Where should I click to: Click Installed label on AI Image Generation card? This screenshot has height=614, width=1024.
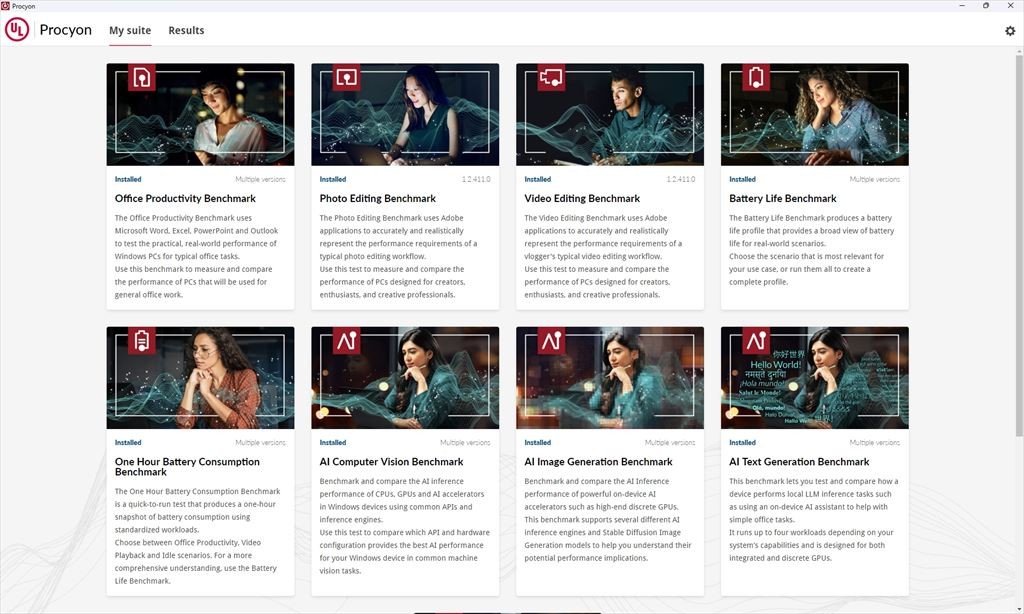point(537,442)
